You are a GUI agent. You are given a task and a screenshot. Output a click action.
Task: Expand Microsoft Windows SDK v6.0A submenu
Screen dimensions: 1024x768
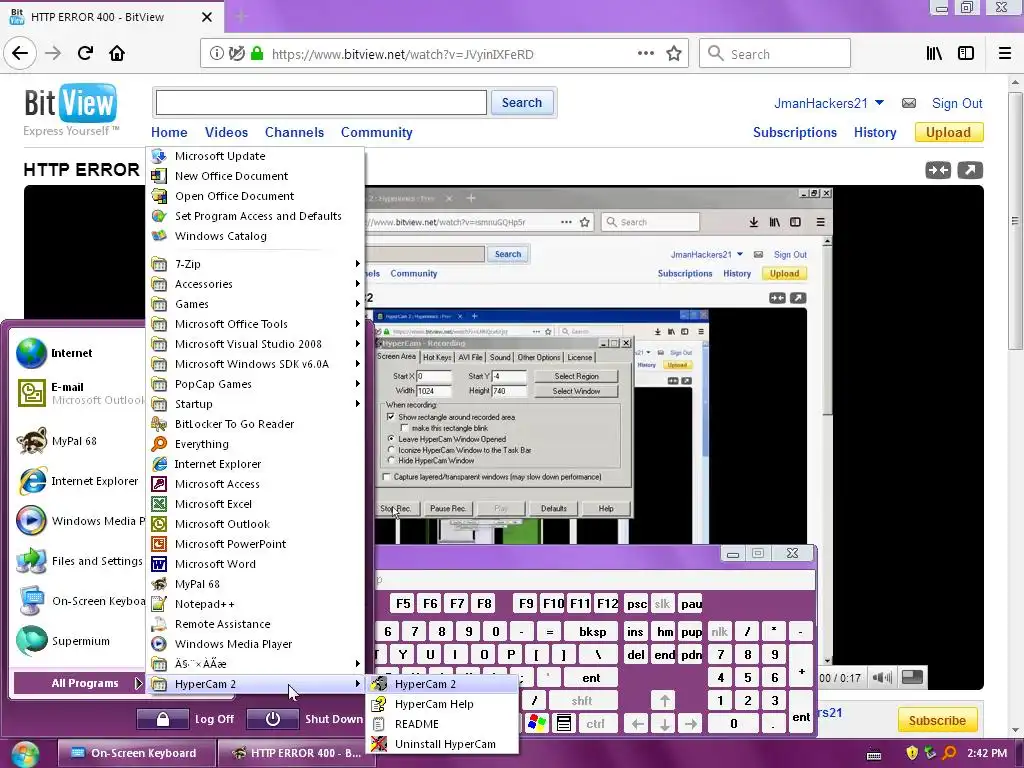tap(255, 364)
